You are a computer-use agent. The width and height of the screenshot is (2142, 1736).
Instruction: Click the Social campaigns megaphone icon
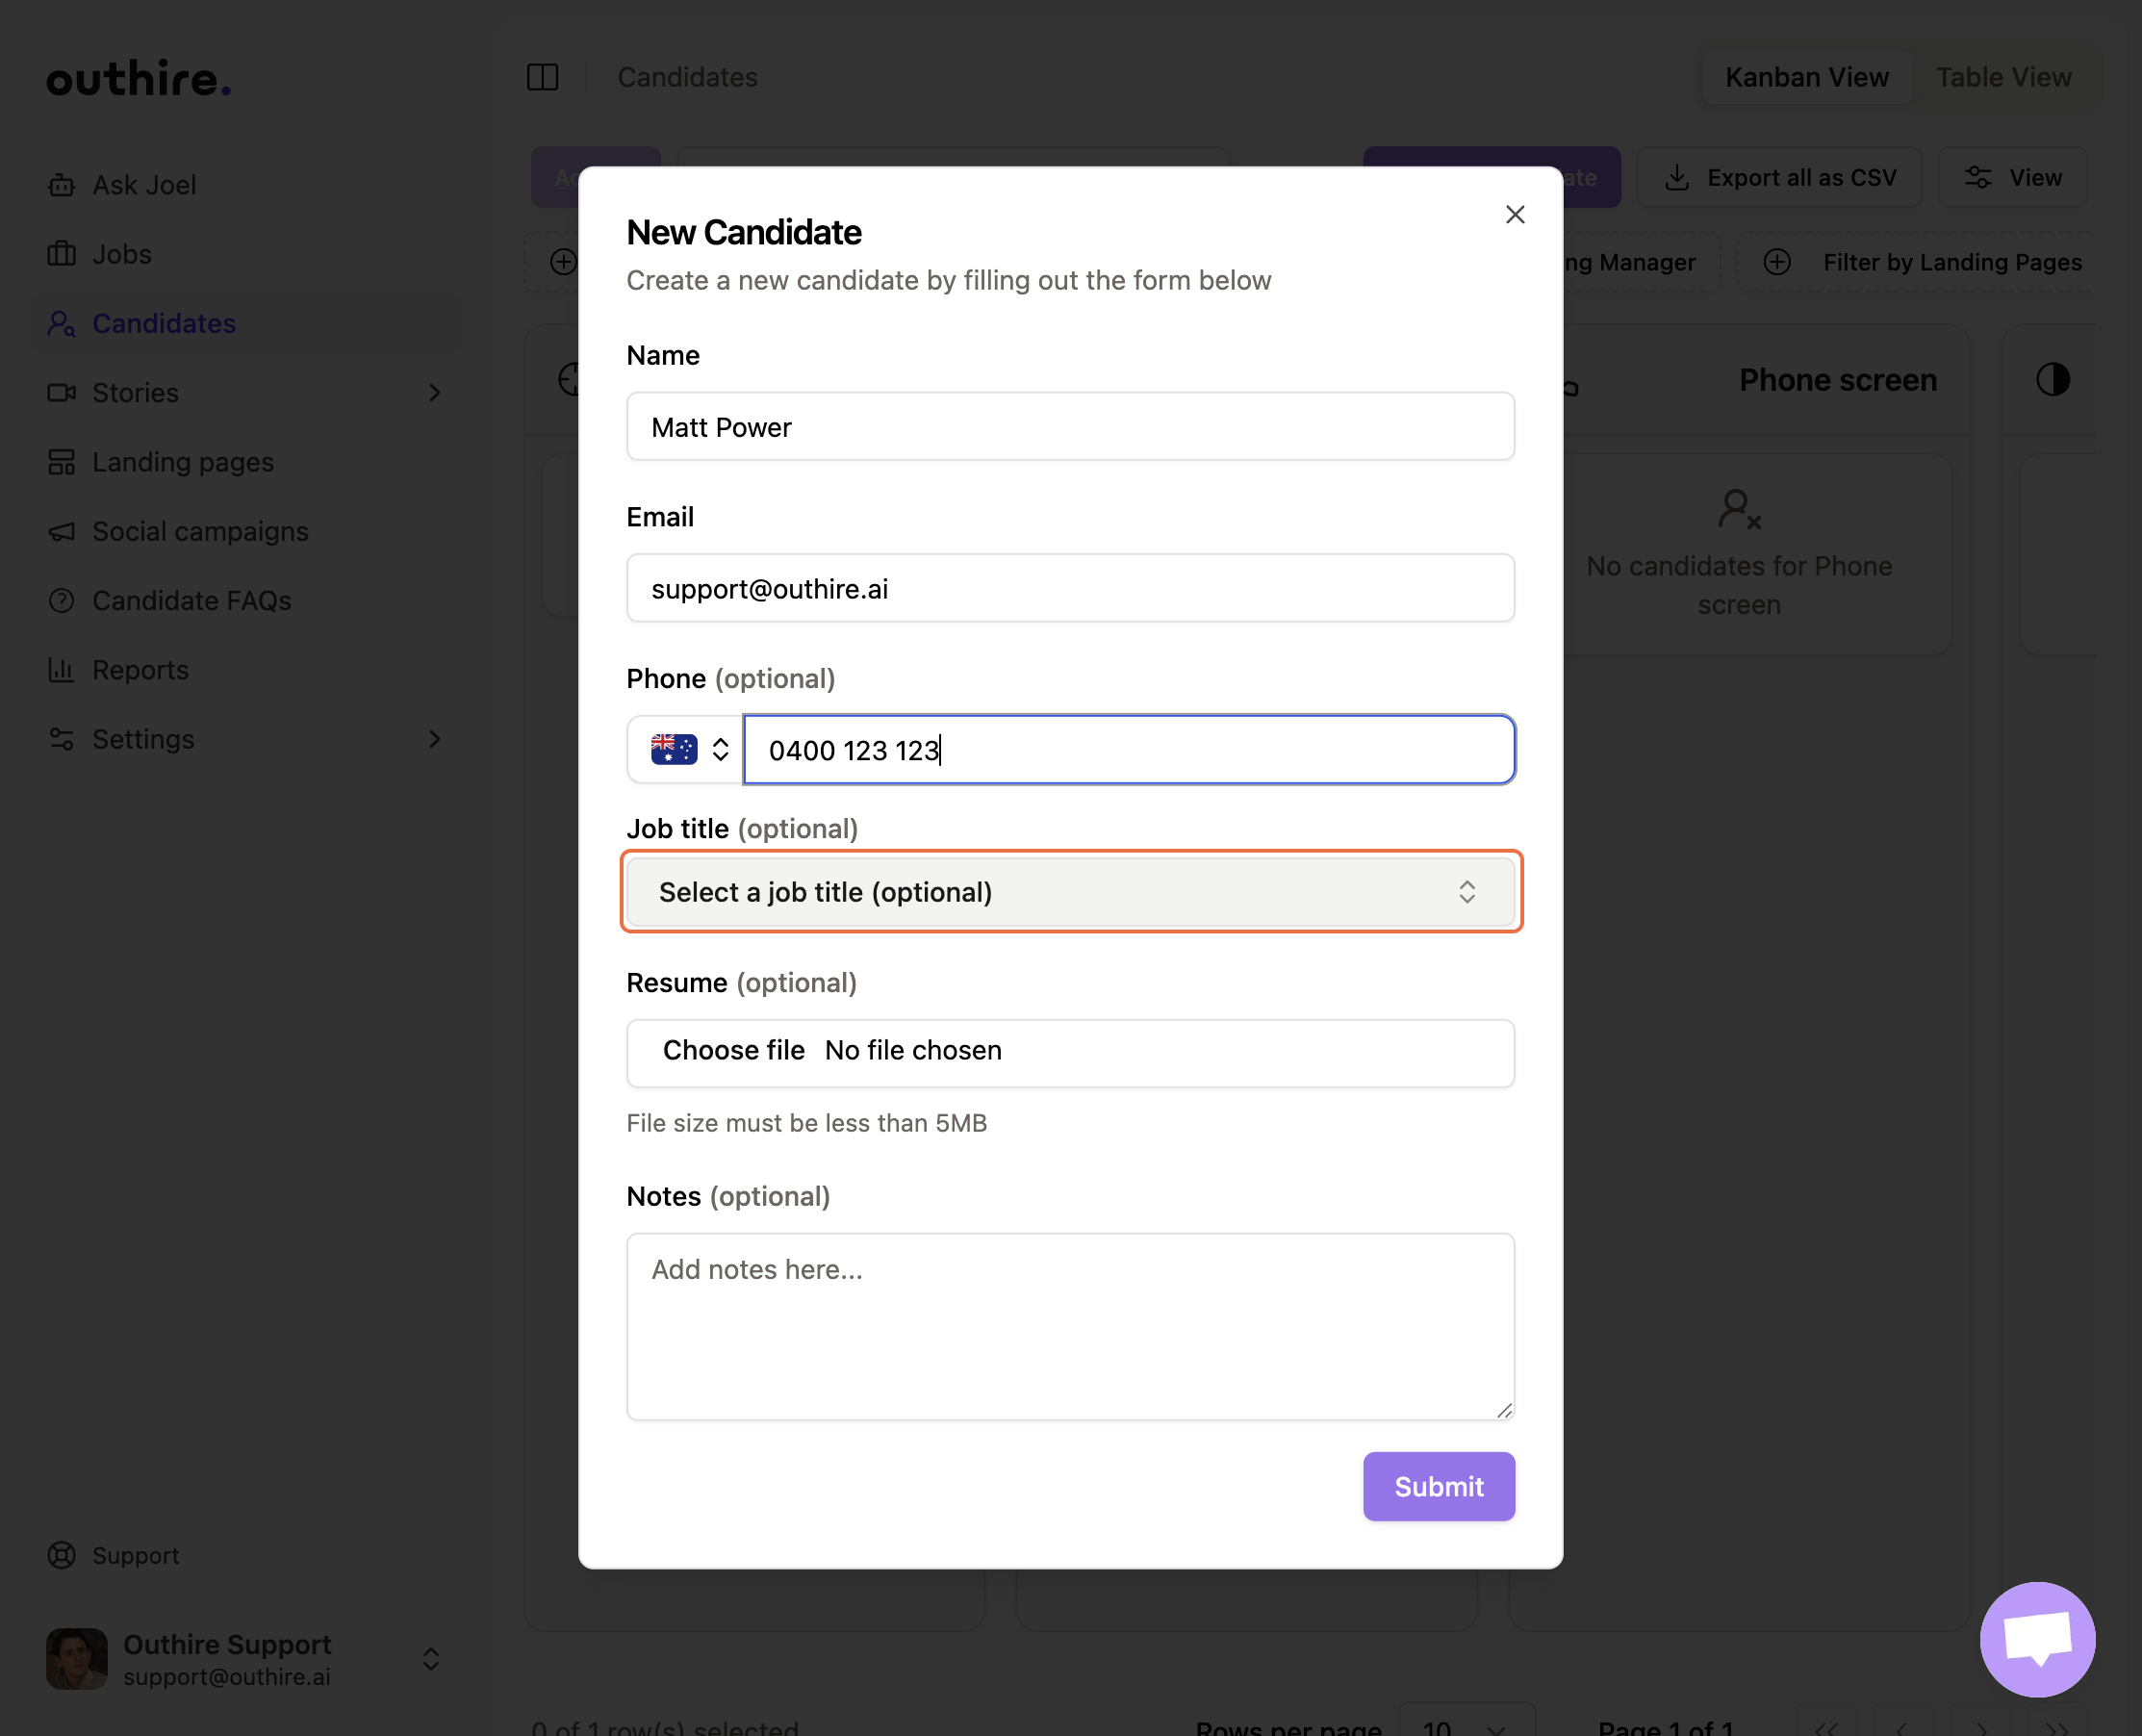tap(61, 532)
